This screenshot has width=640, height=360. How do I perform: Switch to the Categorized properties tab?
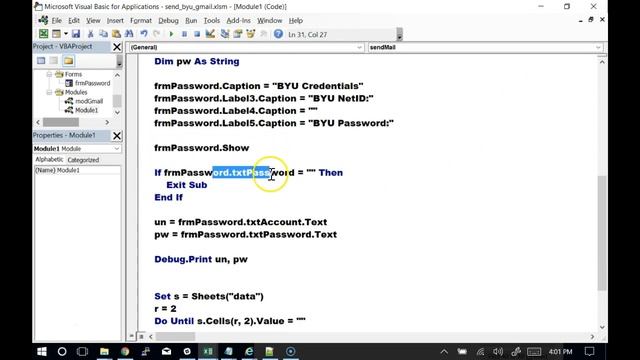tap(83, 160)
